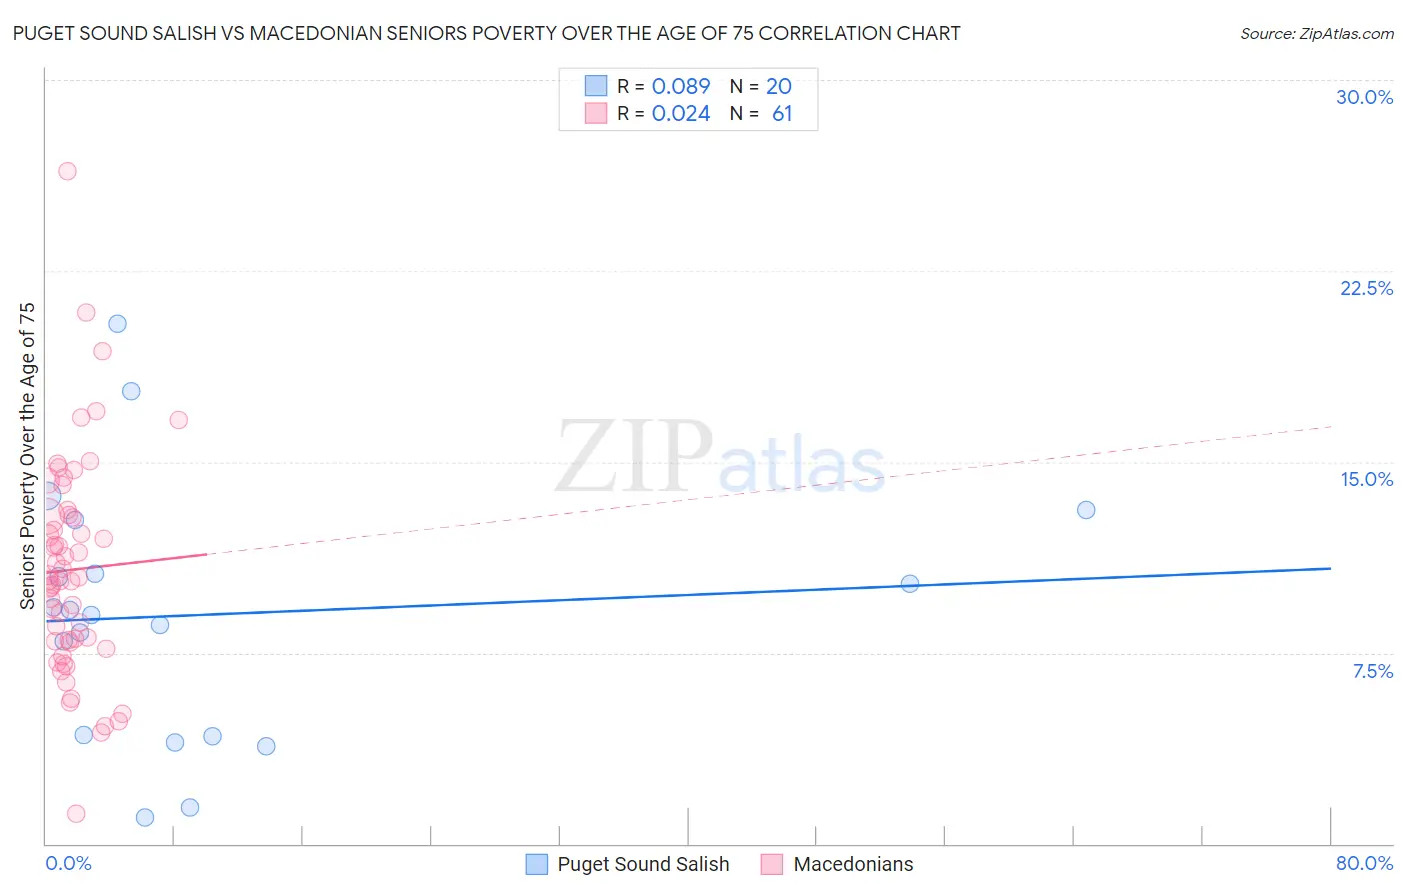
Task: Click the blue data point on the trend line near 10%
Action: (x=910, y=583)
